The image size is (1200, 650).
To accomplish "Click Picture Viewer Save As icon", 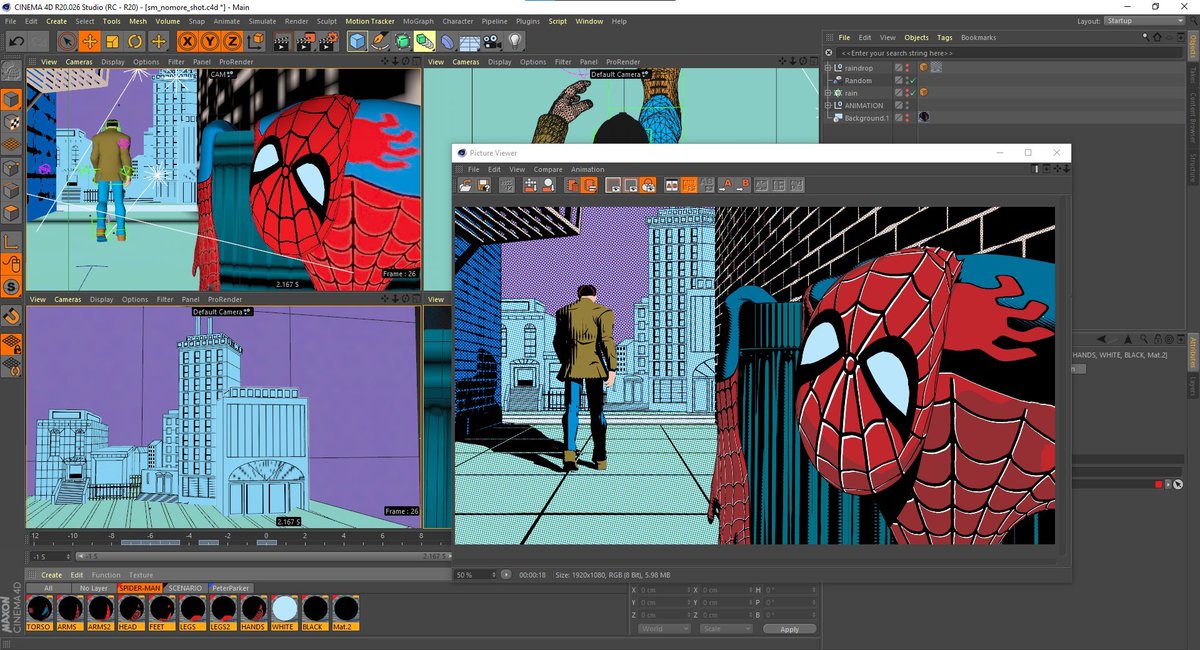I will [x=483, y=185].
